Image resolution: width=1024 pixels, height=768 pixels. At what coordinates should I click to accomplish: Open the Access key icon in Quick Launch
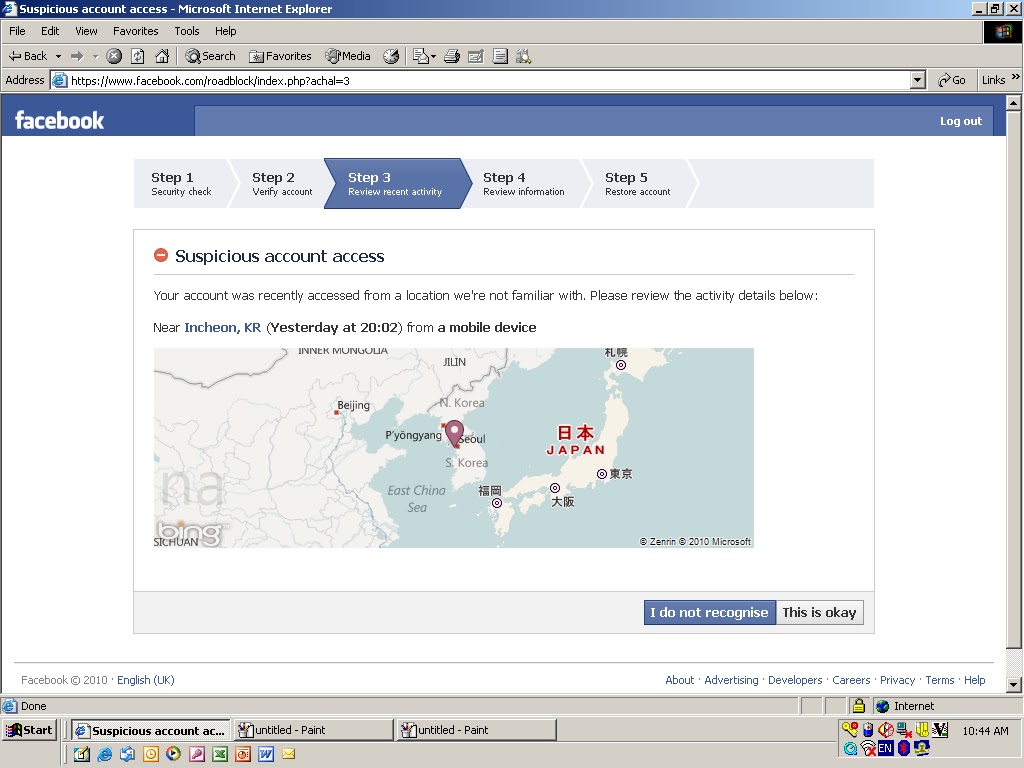197,754
